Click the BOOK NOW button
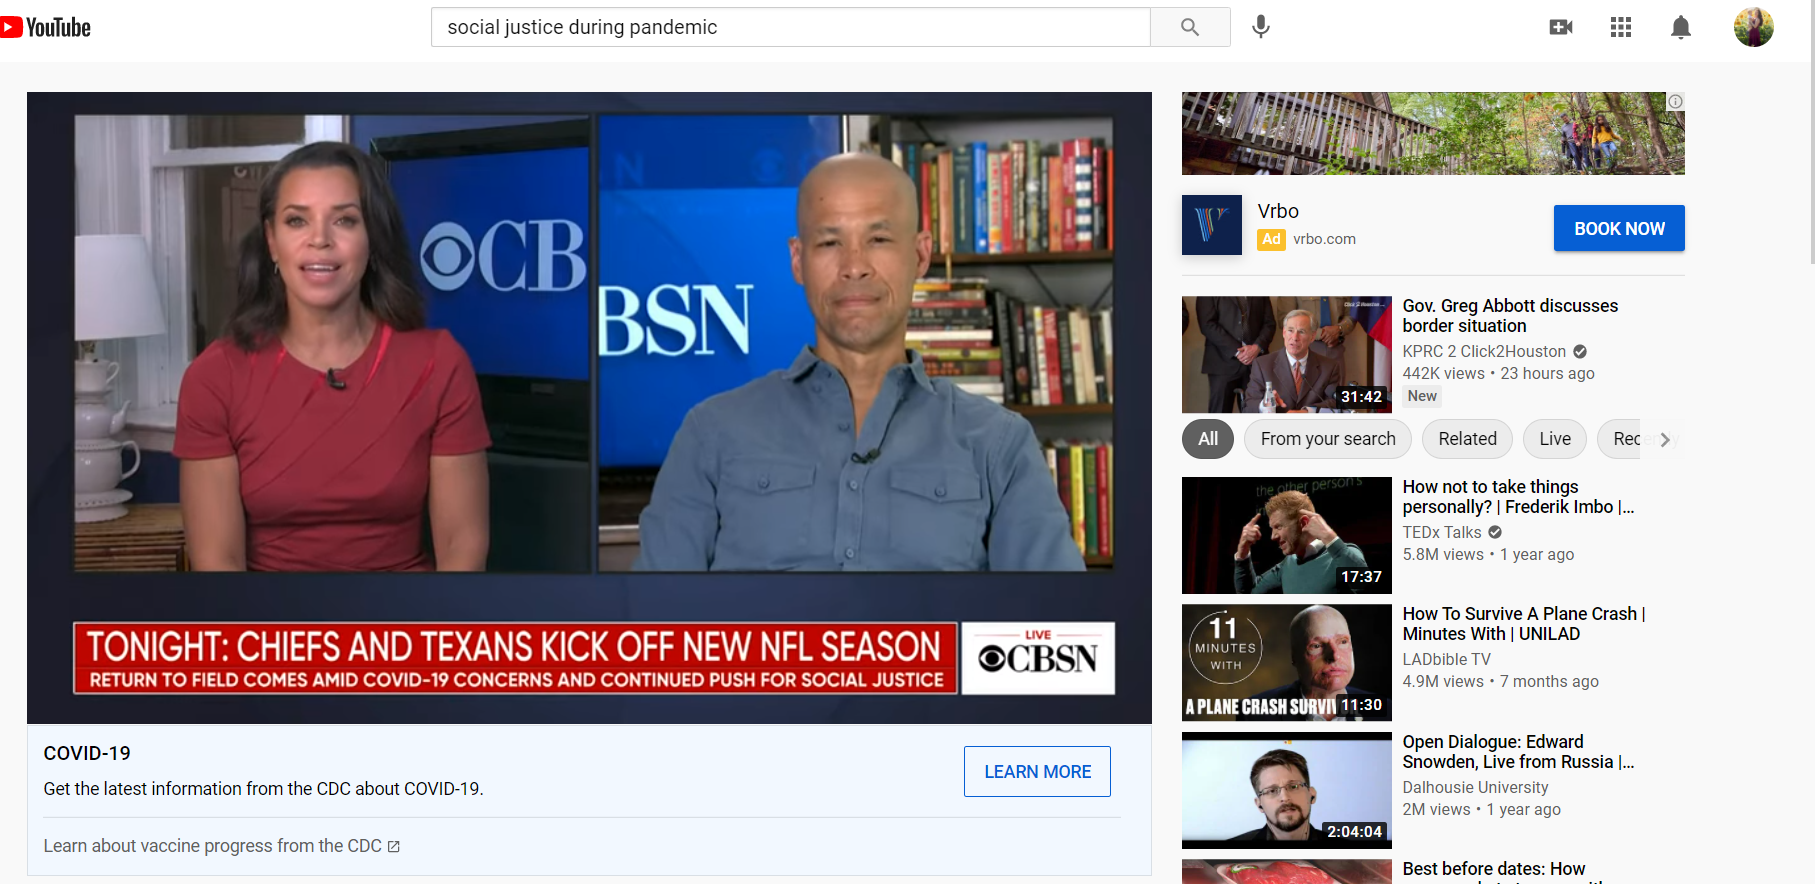Screen dimensions: 1815x884 pyautogui.click(x=1618, y=228)
